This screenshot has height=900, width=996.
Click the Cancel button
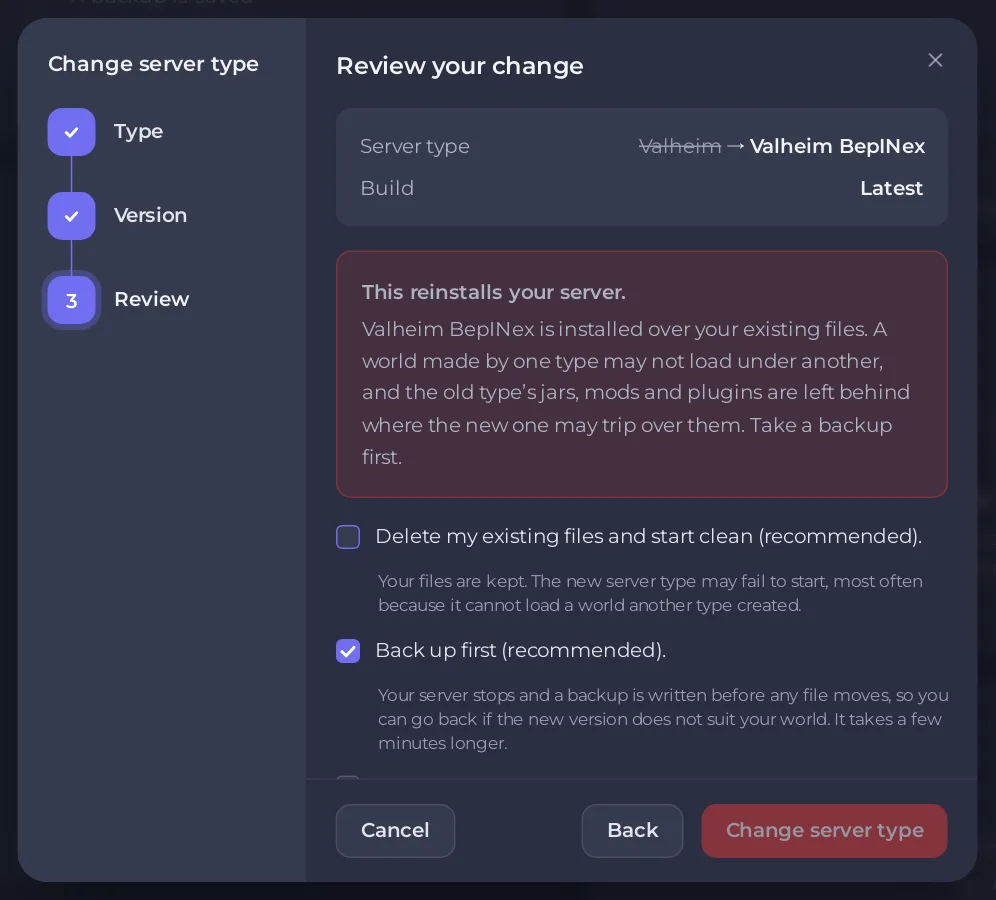[x=395, y=831]
